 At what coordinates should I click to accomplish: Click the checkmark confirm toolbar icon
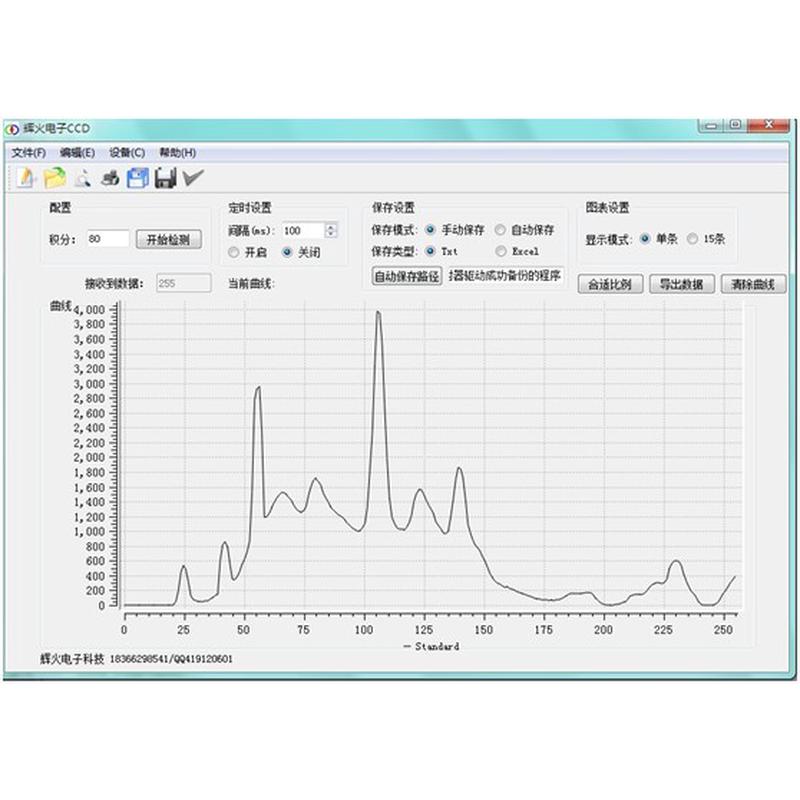(190, 178)
